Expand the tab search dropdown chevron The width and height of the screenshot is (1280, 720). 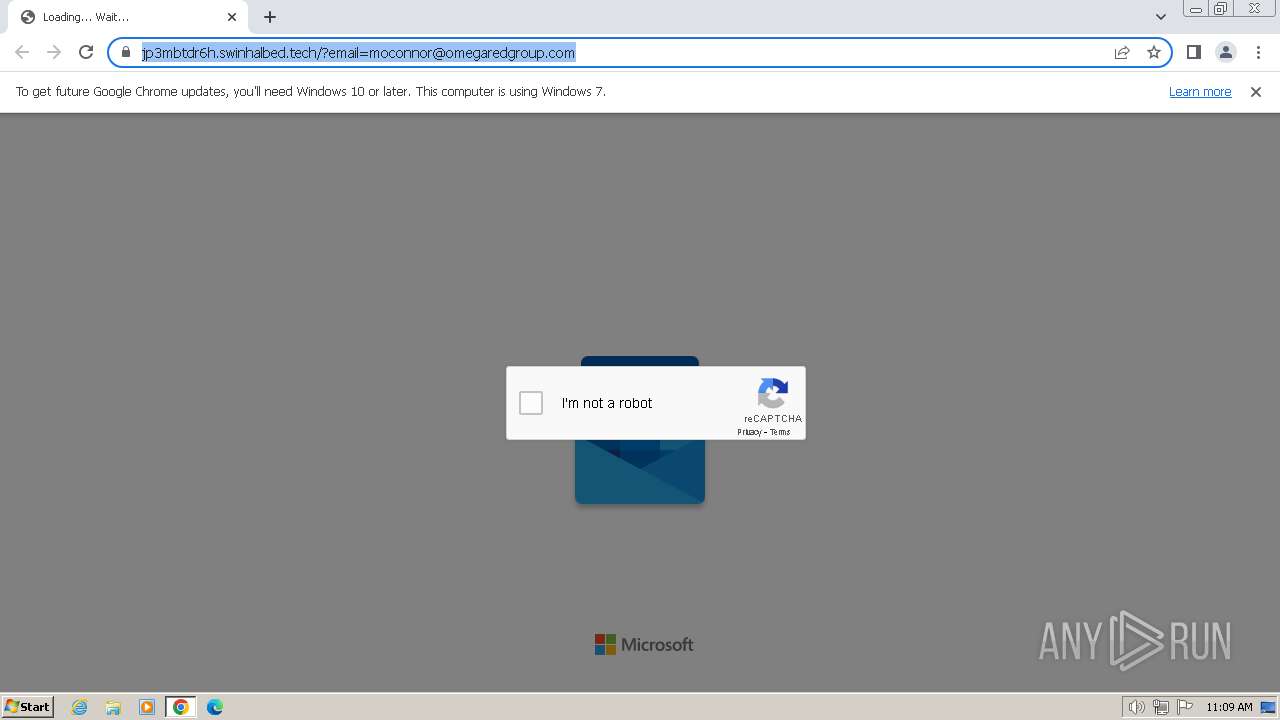click(x=1160, y=17)
